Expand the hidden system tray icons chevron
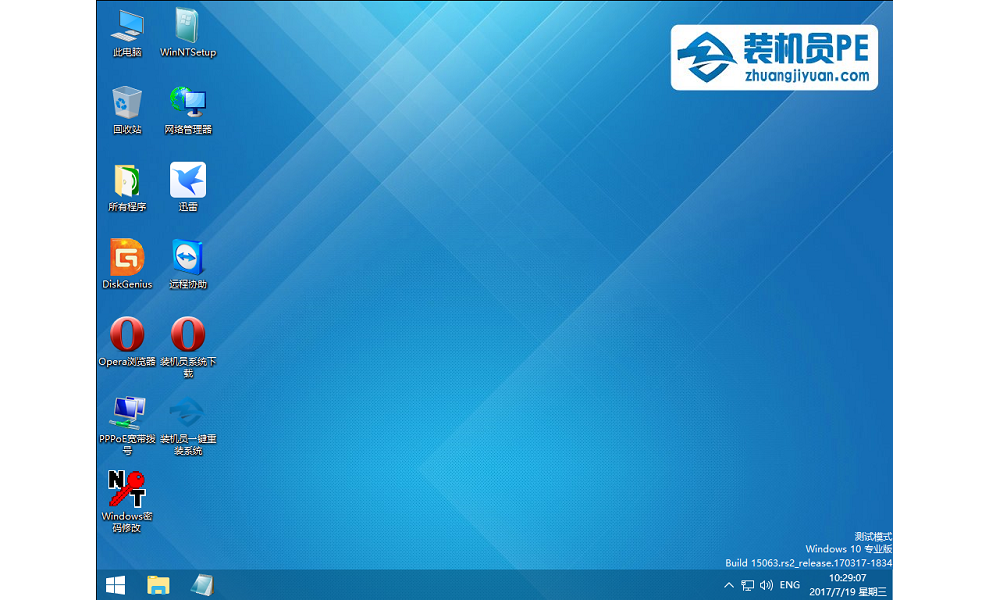 [x=729, y=585]
